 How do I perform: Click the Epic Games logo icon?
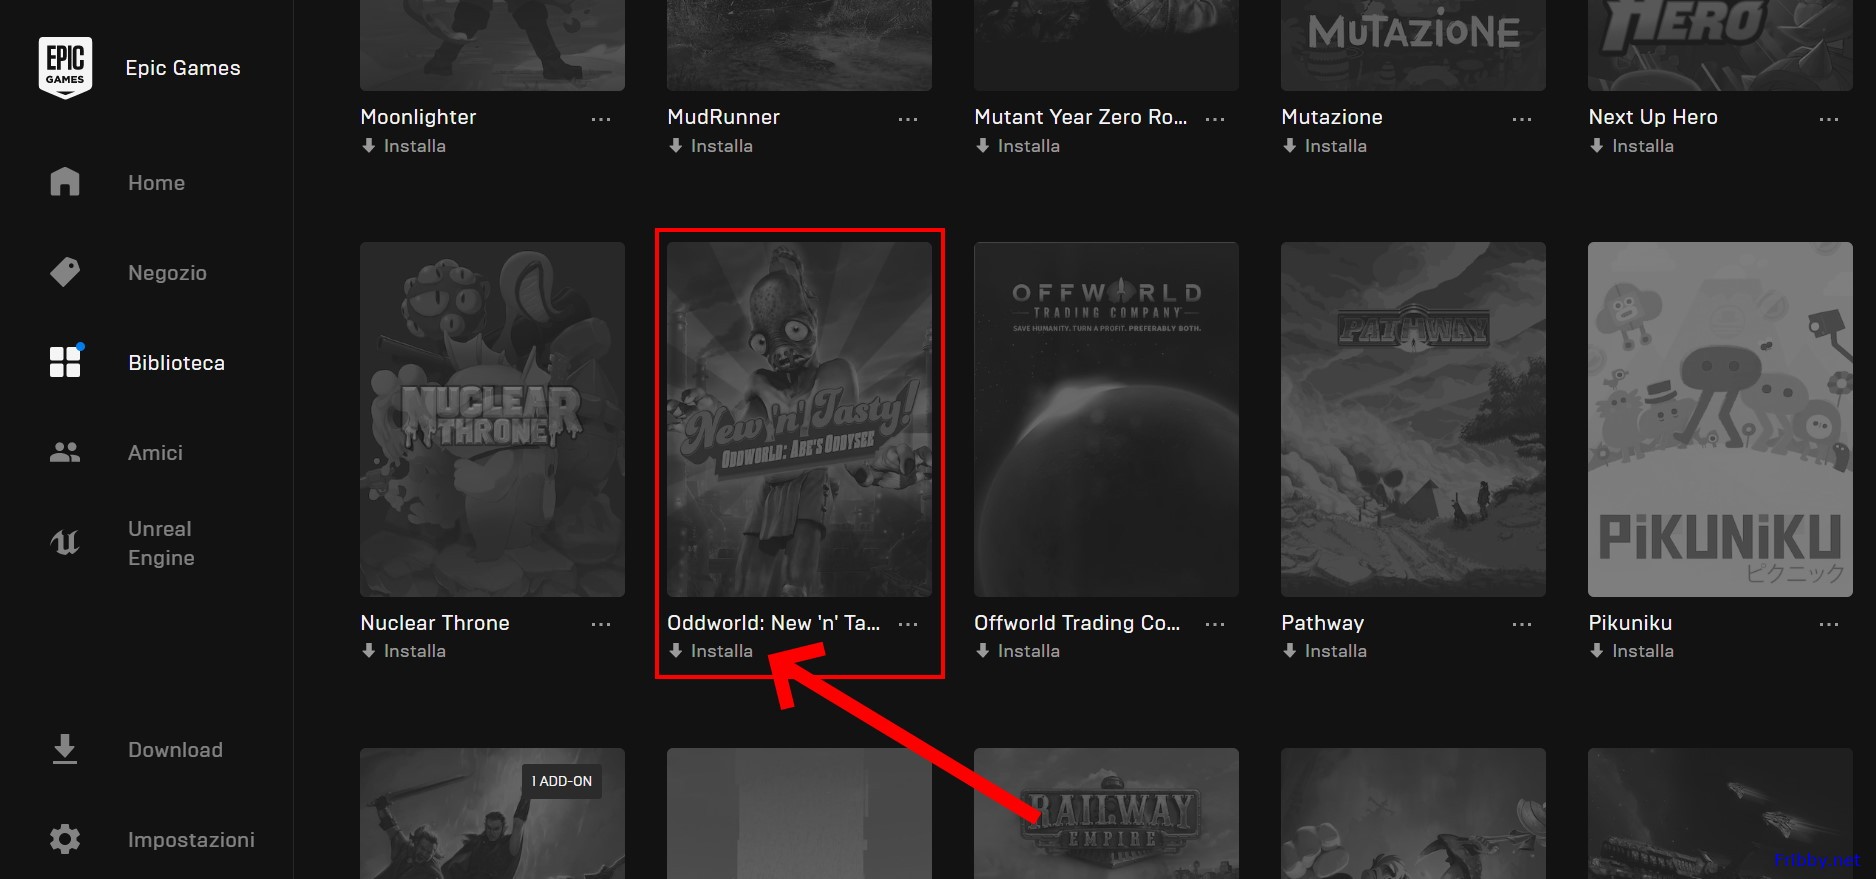[x=65, y=68]
